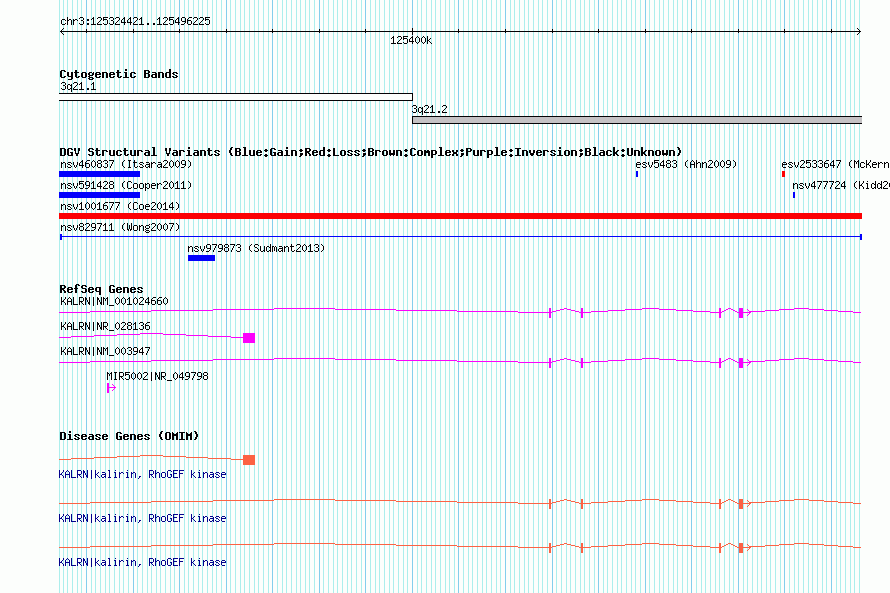Open the first KALRN|kalirin, RhoGEF kinase link
Viewport: 890px width, 593px height.
pos(142,474)
